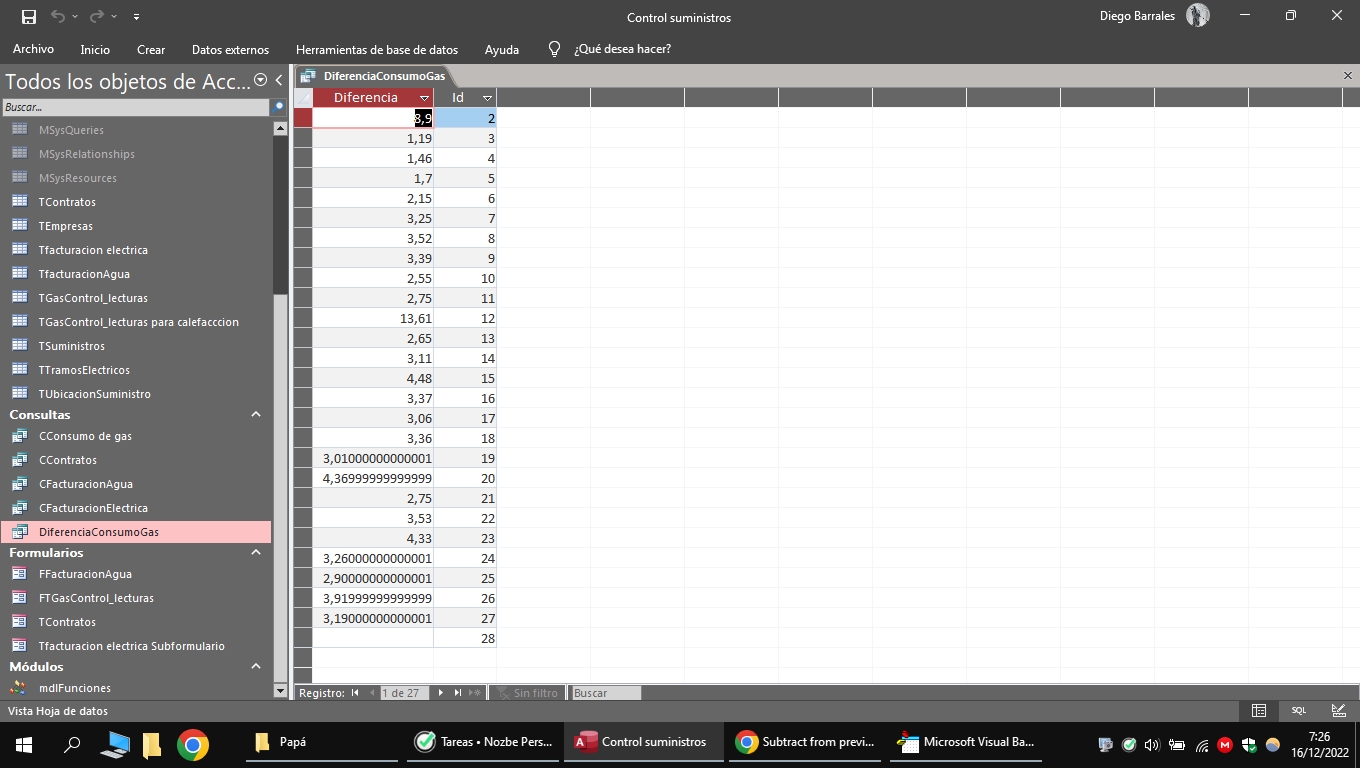Collapse the navigation pane with chevron
The width and height of the screenshot is (1360, 768).
(279, 80)
